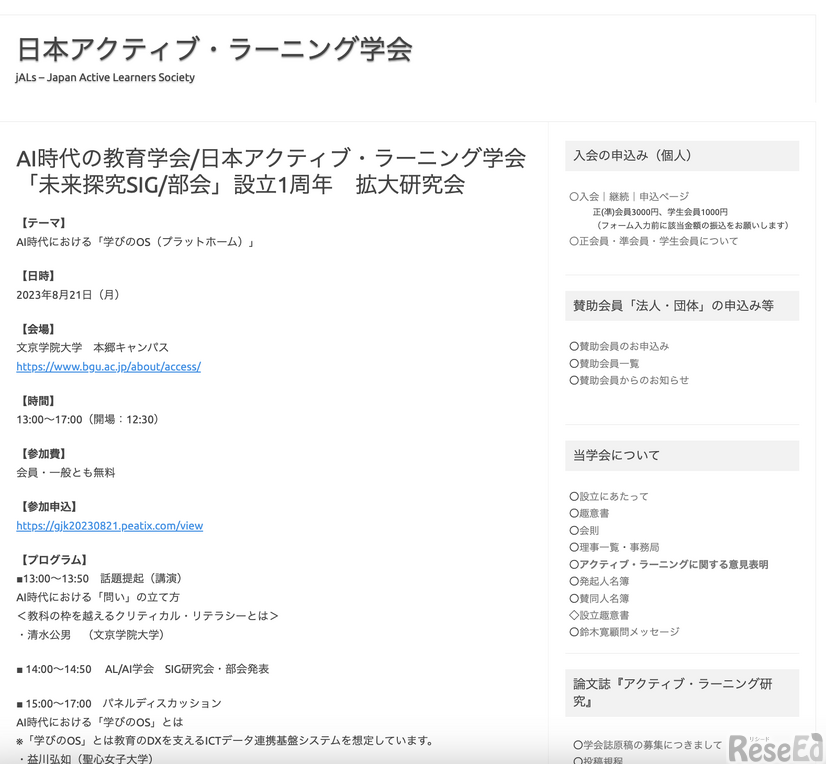Click the venue text 文京学院大学 本郷キャンパス

click(x=93, y=348)
